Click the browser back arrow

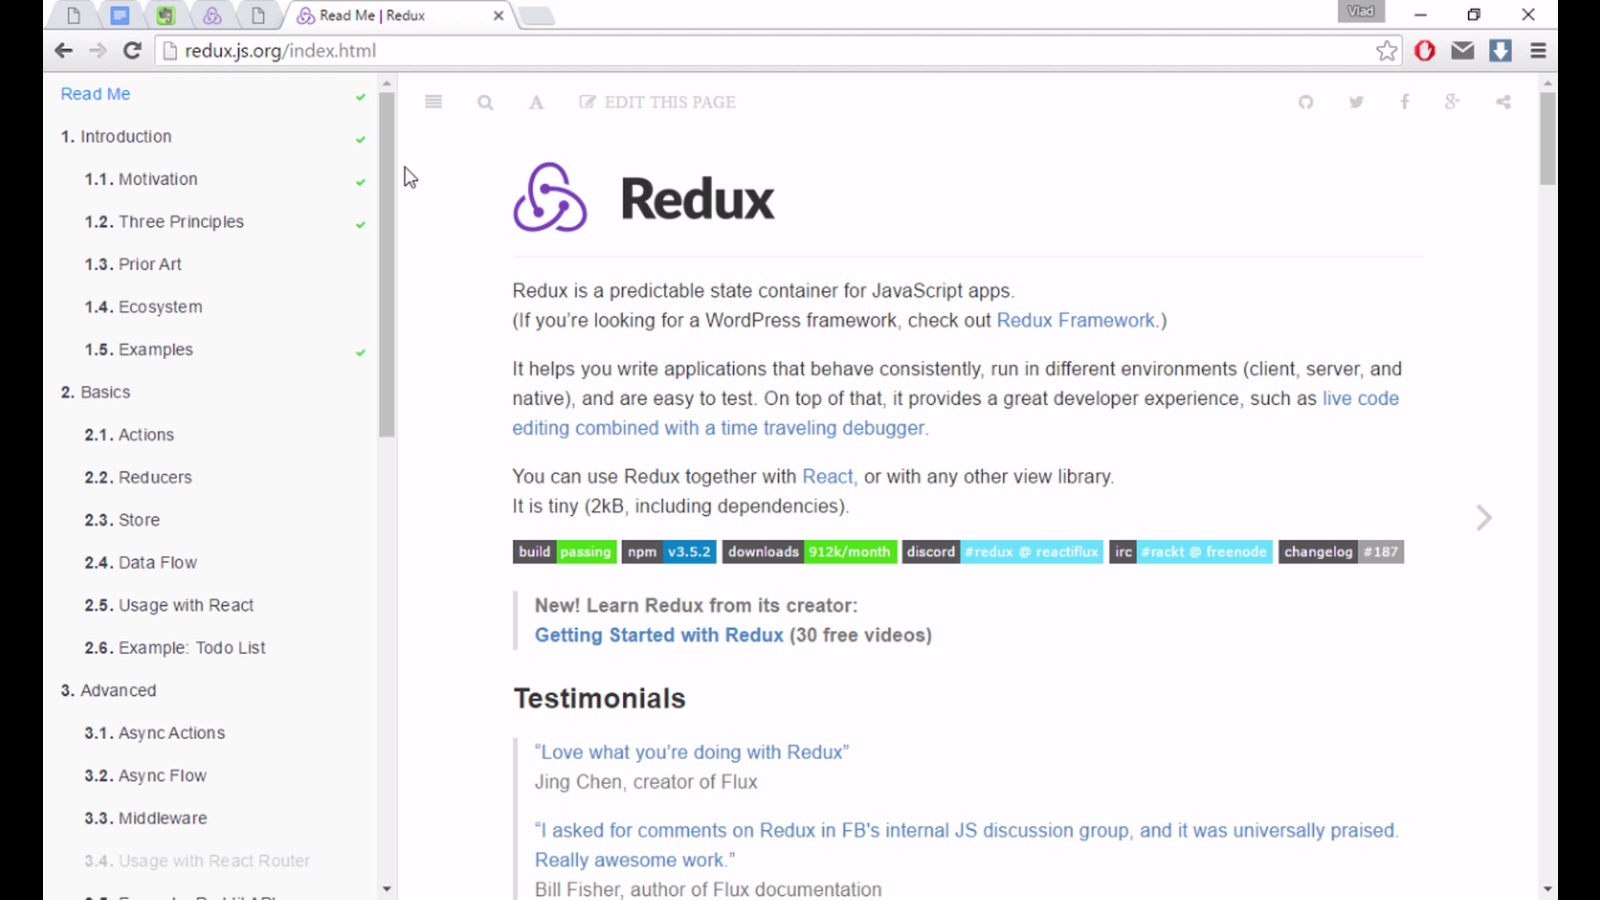tap(64, 50)
